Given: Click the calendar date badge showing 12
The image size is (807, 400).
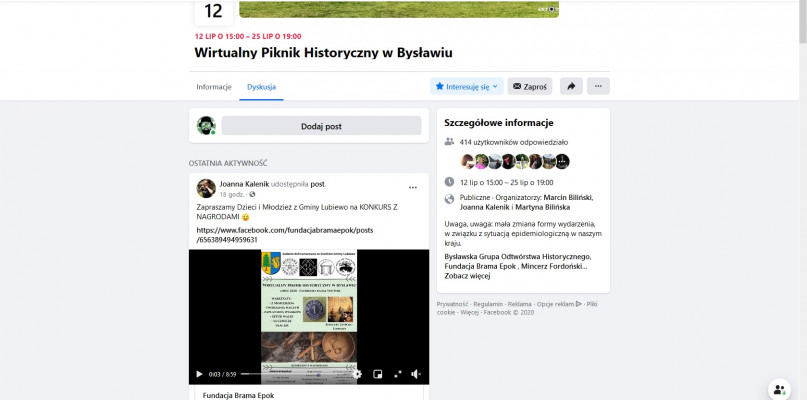Looking at the screenshot, I should click(214, 11).
